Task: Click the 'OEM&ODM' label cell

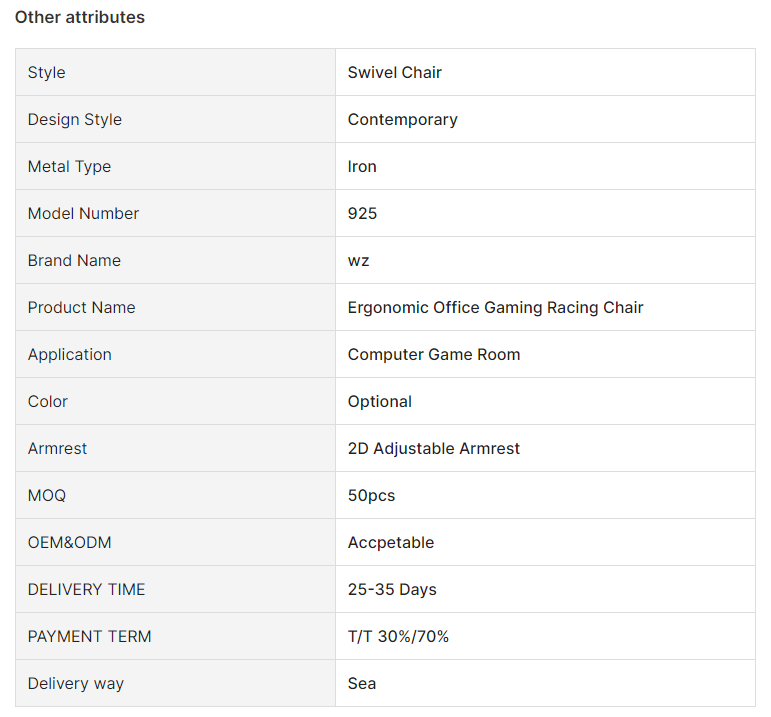Action: pos(70,542)
